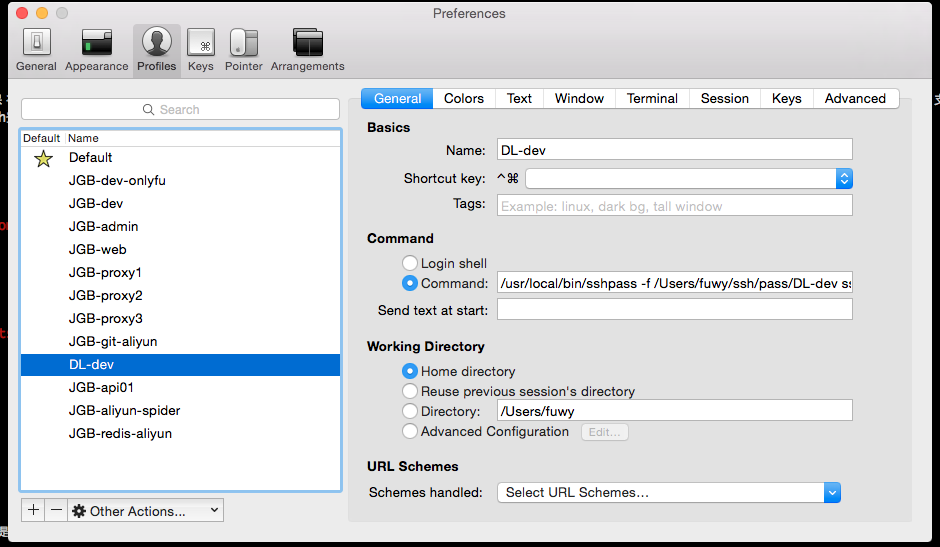Open the Appearance preferences icon
This screenshot has width=940, height=547.
97,49
